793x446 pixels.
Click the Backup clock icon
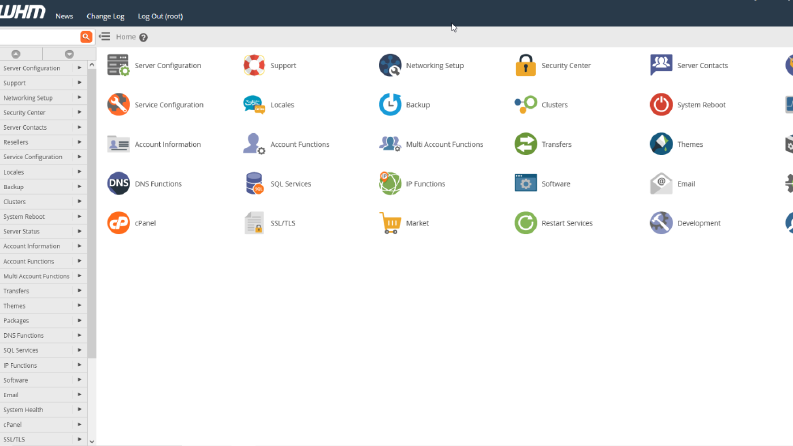390,105
